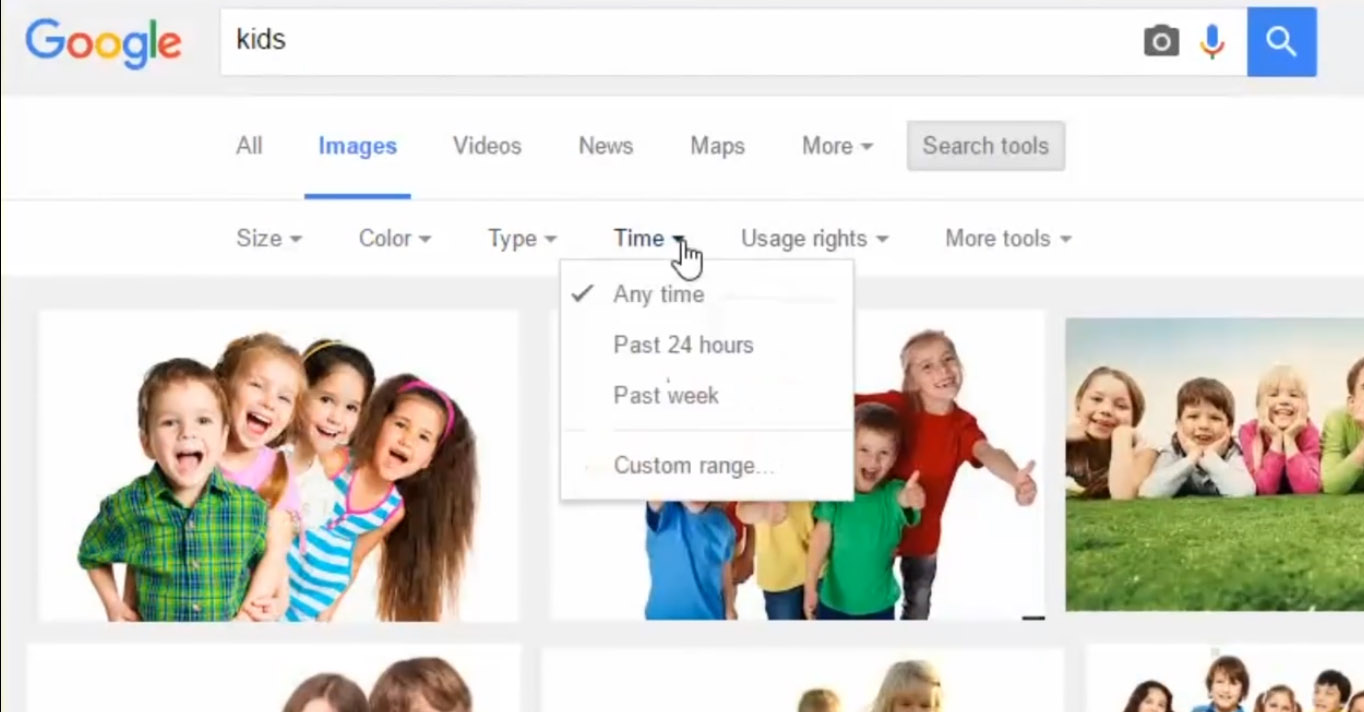Open the kids lying on grass thumbnail
This screenshot has width=1364, height=712.
point(1214,464)
